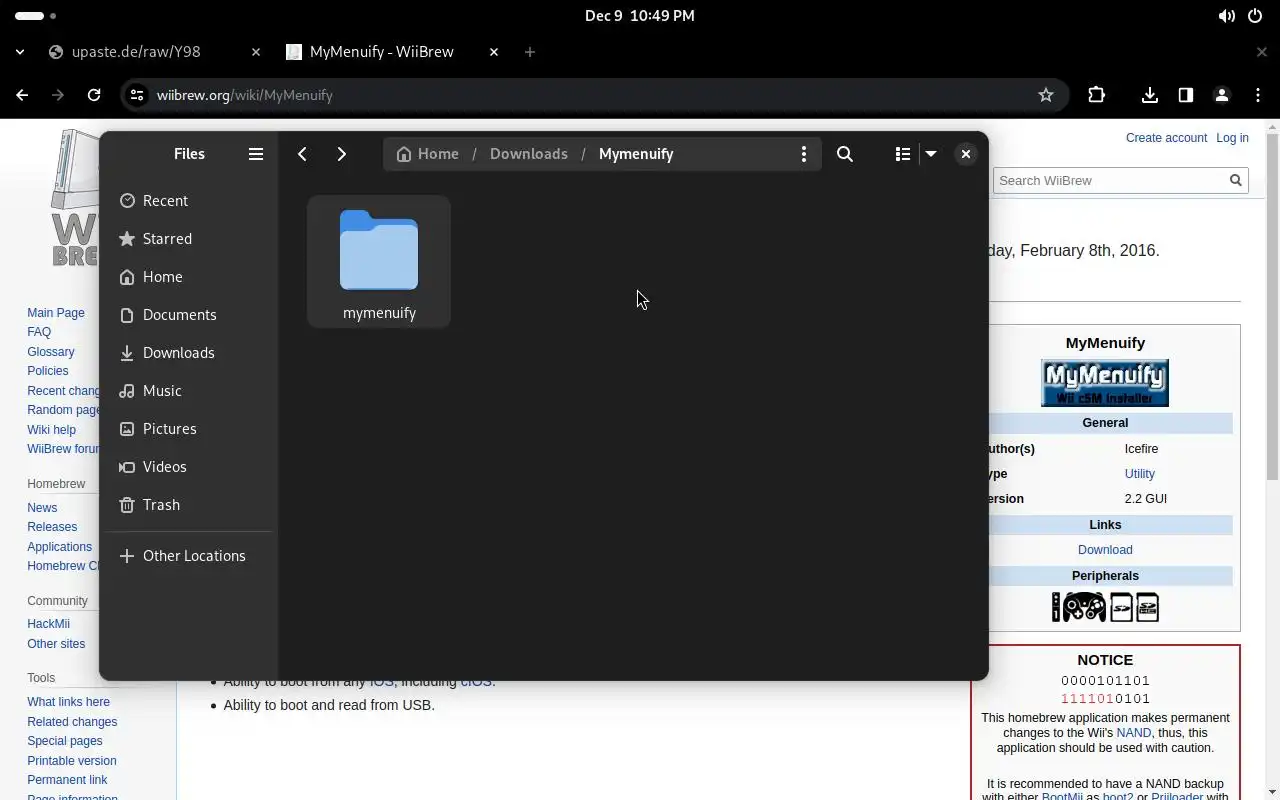Open the Files hamburger menu
The width and height of the screenshot is (1280, 800).
(256, 154)
